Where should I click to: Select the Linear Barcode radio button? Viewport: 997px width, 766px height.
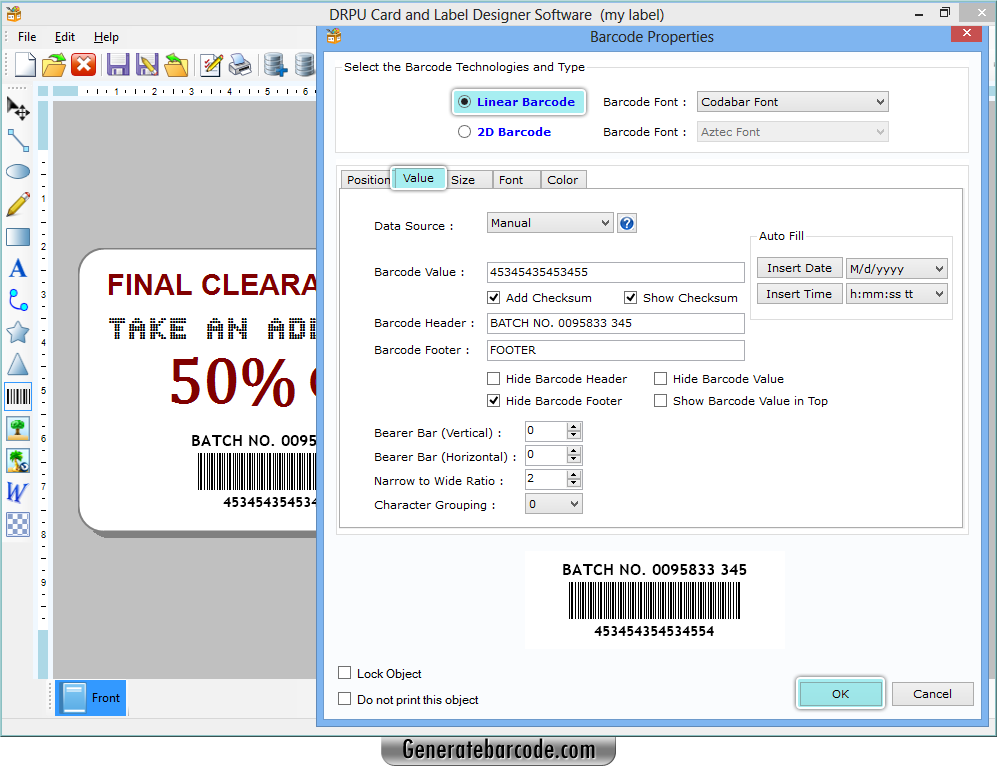[465, 102]
